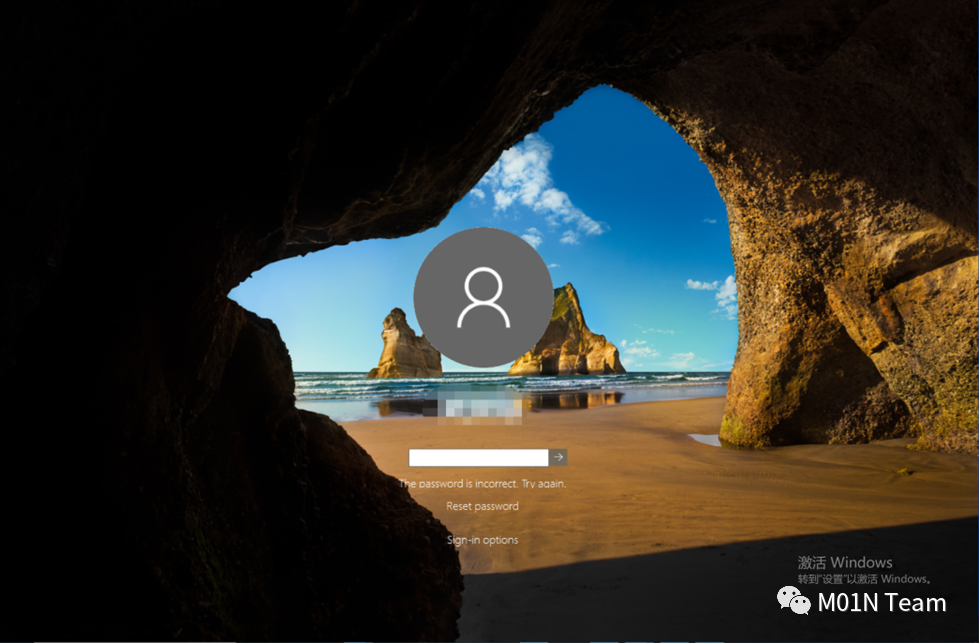Viewport: 979px width, 643px height.
Task: Open the Reset password link
Action: [482, 506]
